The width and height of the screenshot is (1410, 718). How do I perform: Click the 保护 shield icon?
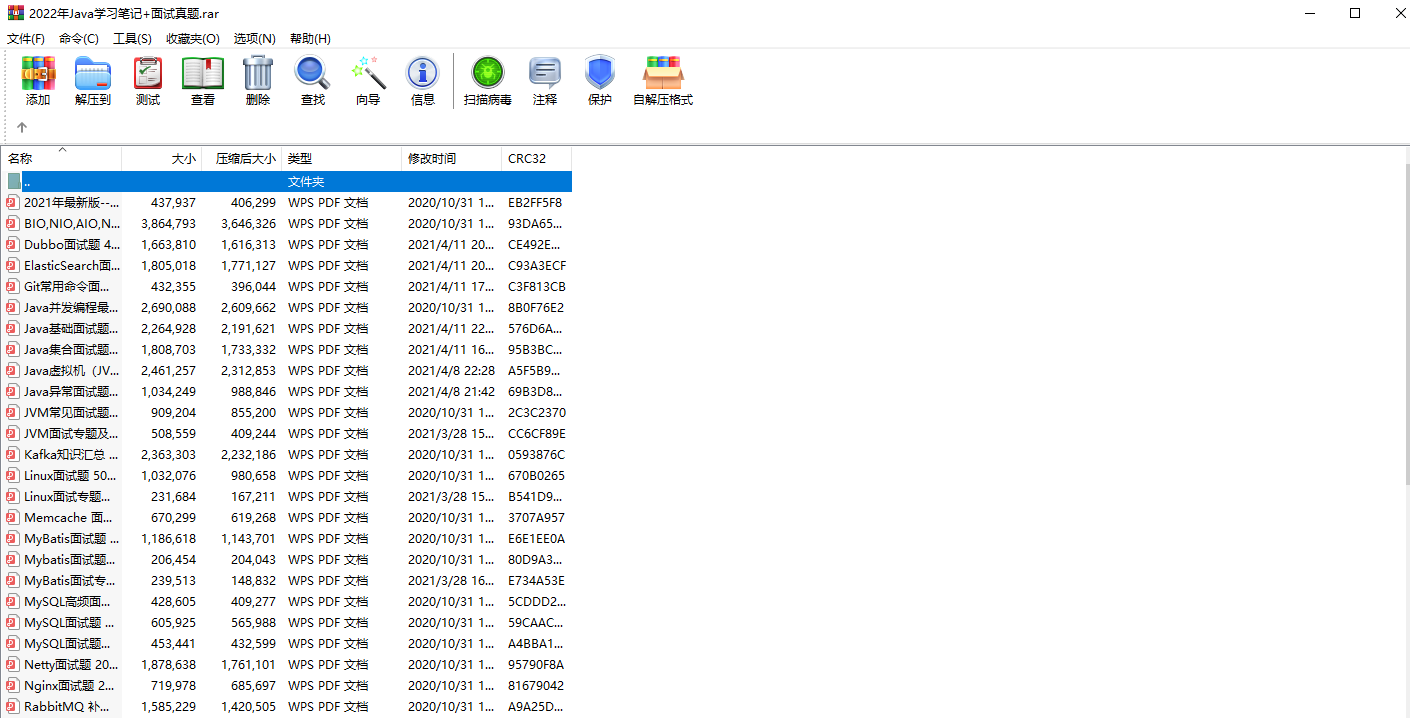pos(600,73)
